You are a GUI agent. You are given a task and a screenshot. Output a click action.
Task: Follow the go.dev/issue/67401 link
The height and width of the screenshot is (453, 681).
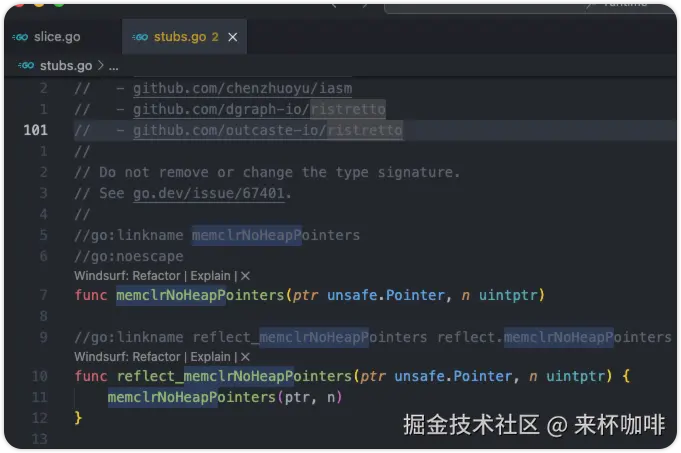coord(209,193)
